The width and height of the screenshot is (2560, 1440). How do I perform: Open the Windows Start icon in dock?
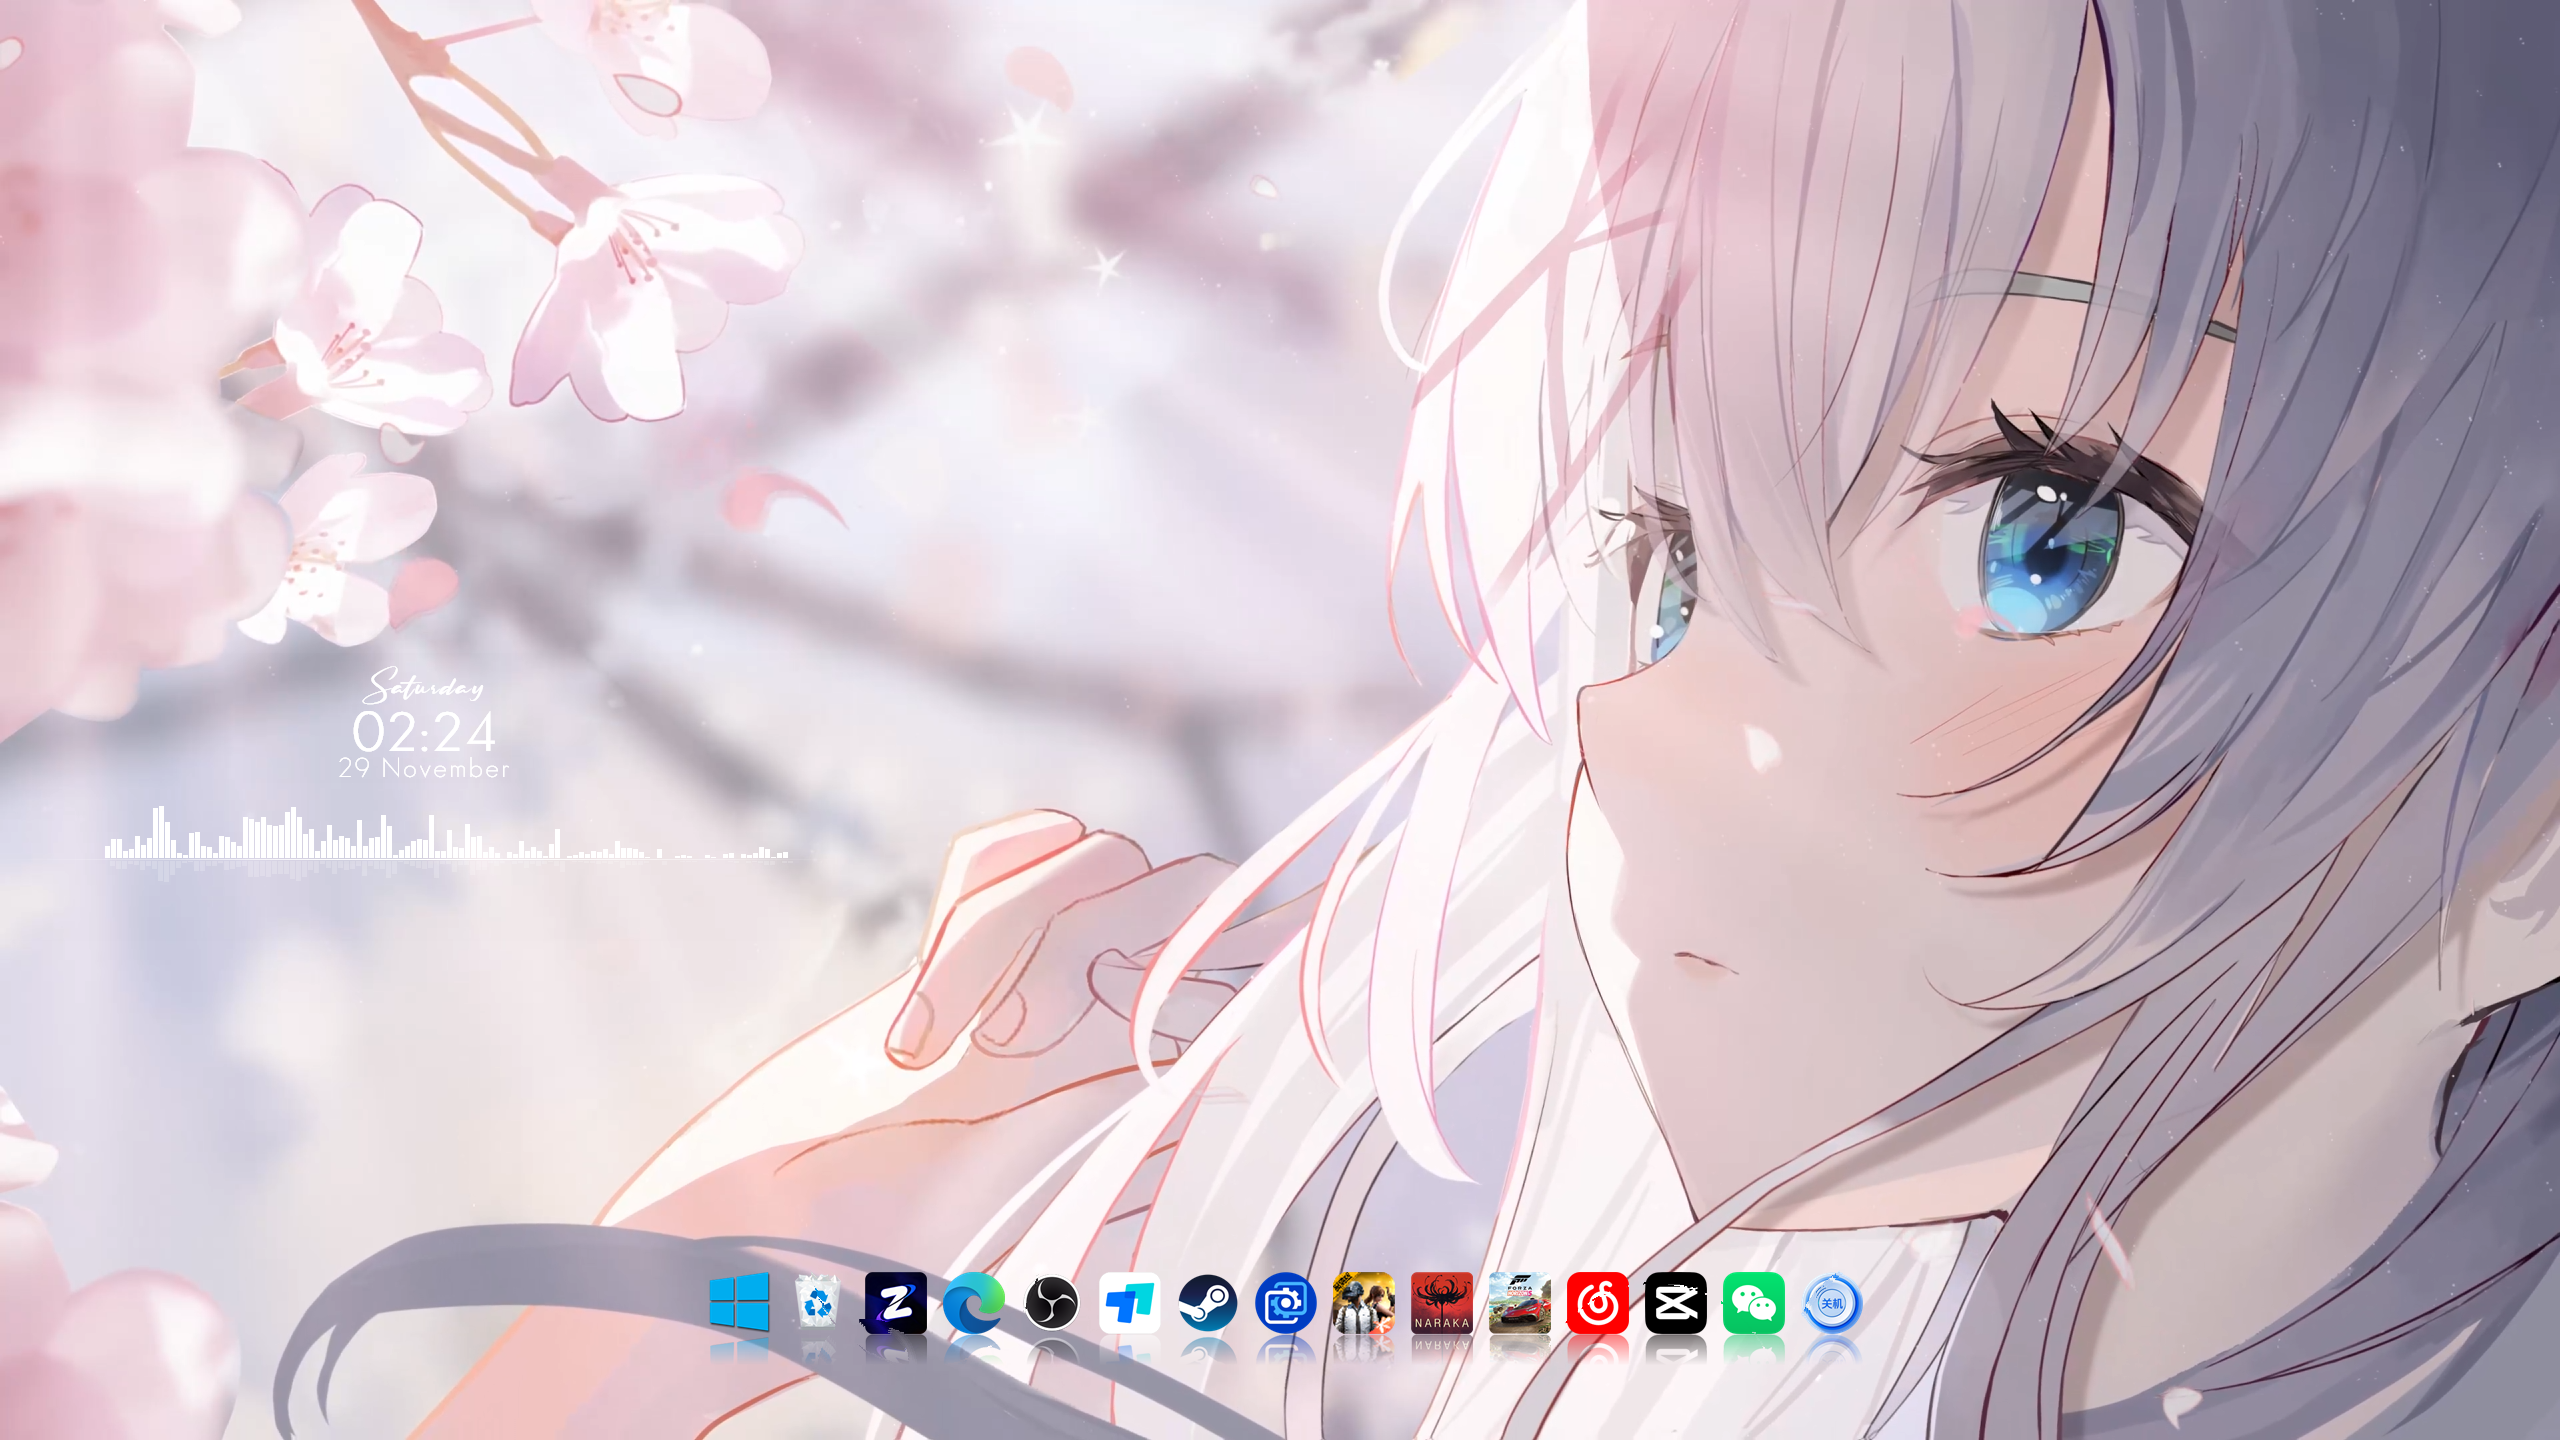pos(739,1302)
